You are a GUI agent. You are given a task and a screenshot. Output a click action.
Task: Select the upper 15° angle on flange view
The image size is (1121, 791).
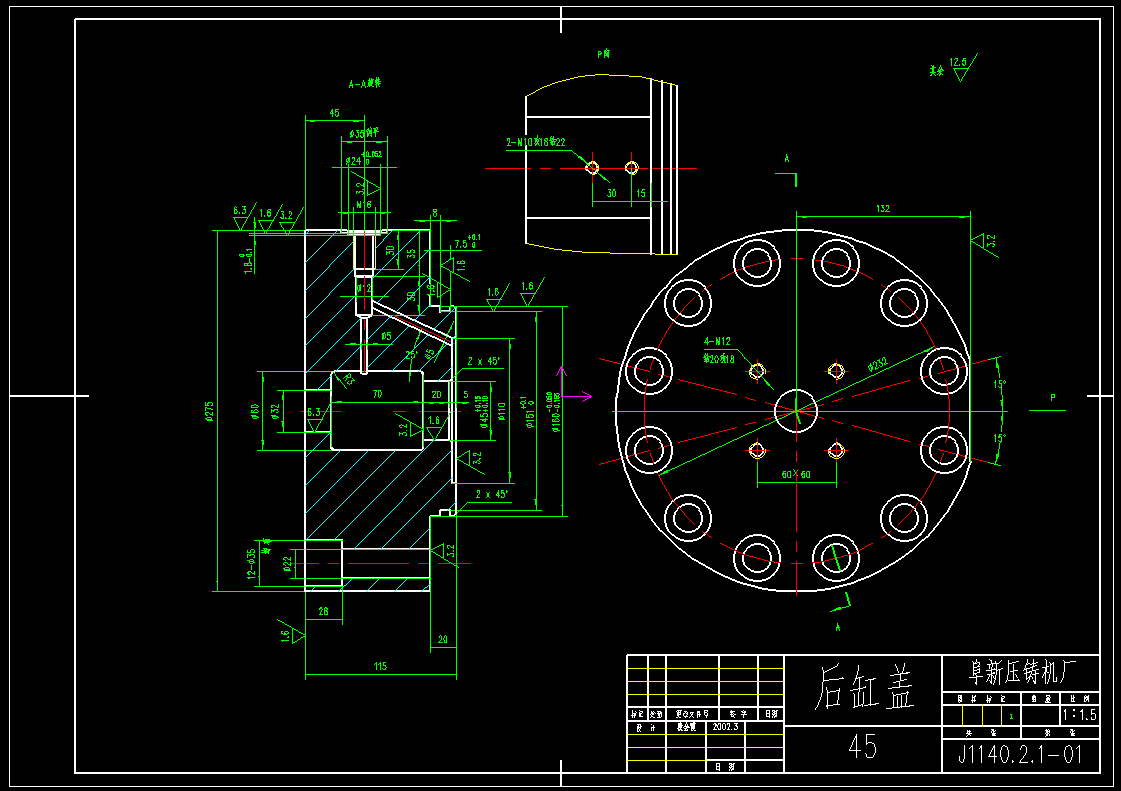(999, 384)
